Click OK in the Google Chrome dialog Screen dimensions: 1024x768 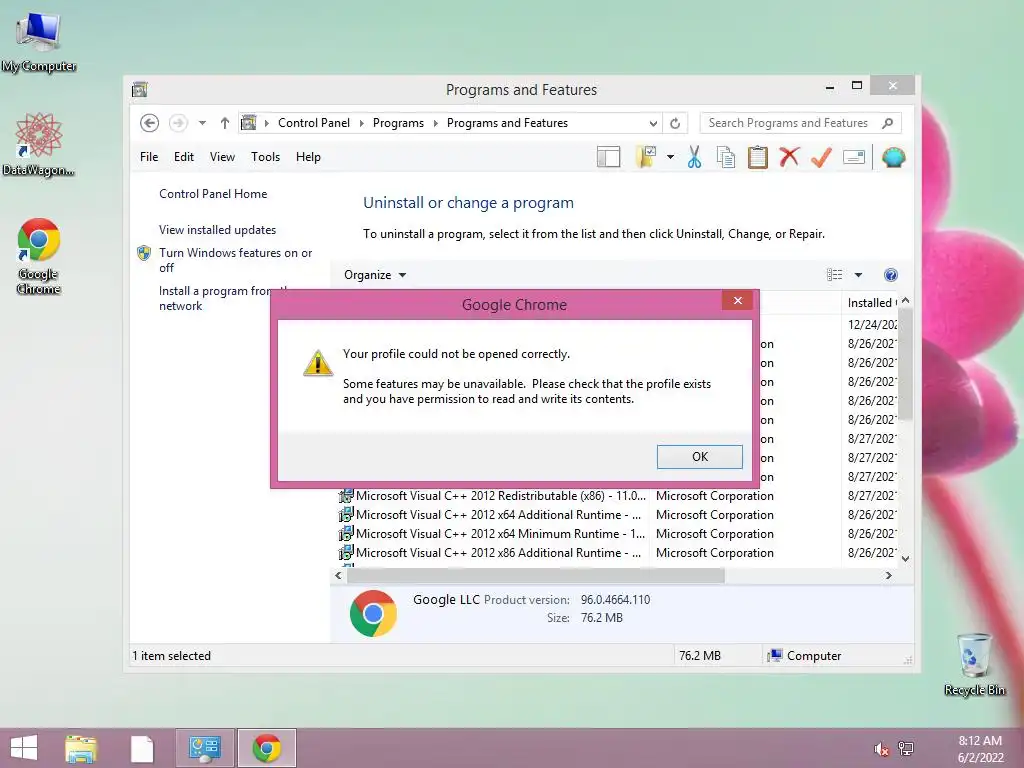coord(699,456)
